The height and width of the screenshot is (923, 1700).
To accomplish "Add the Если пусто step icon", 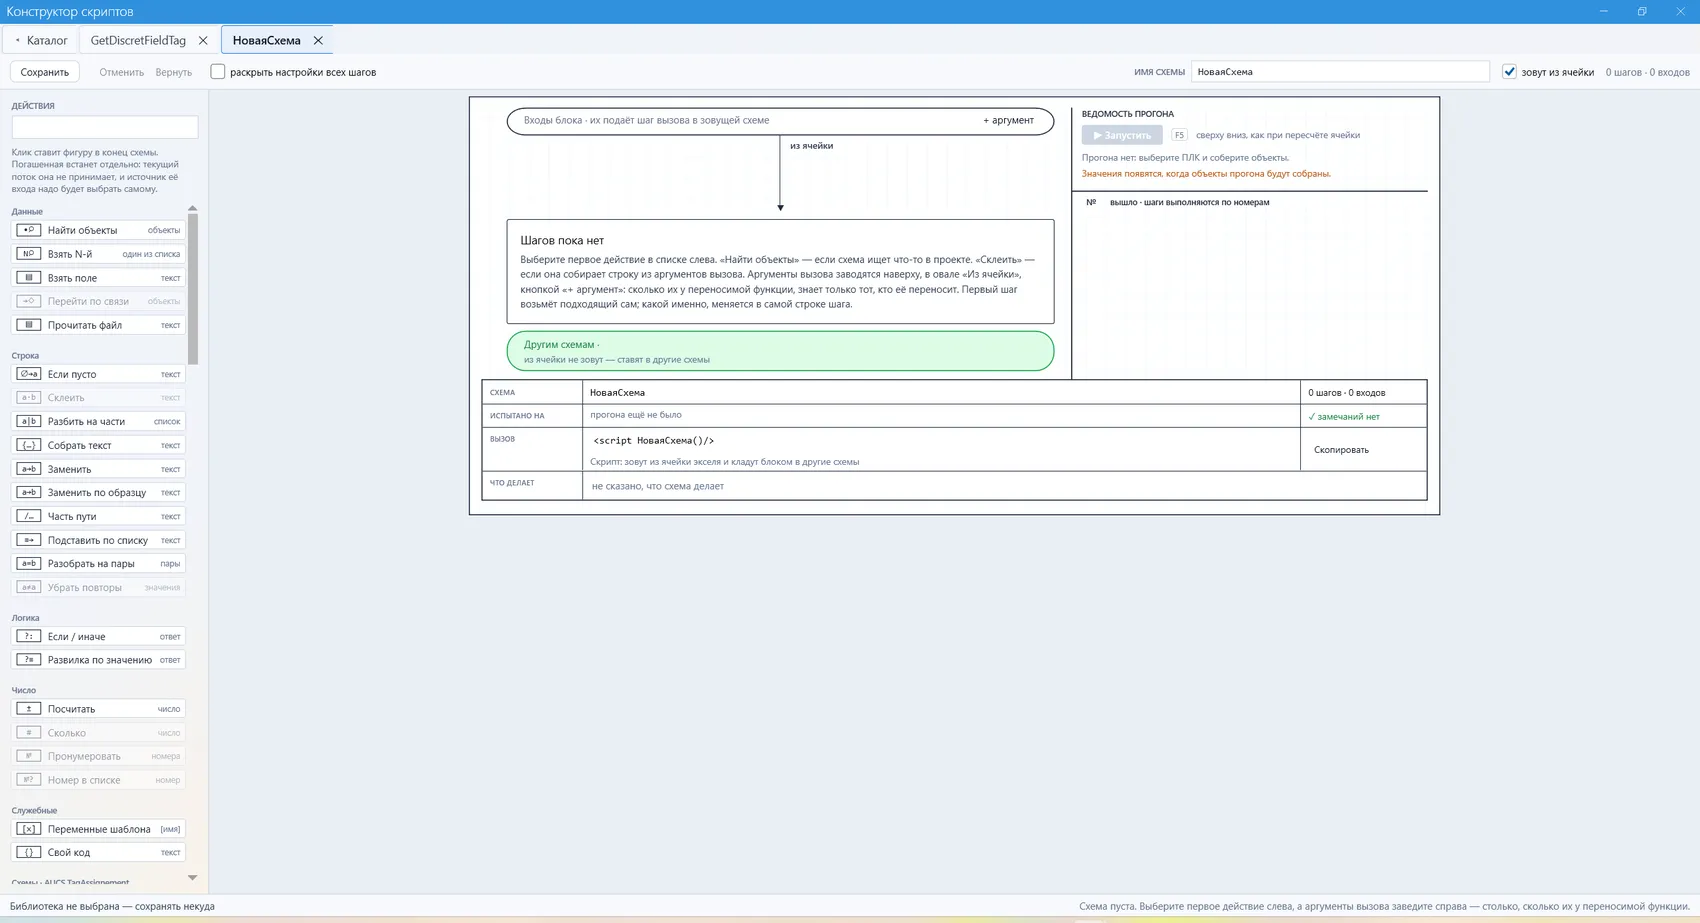I will (x=28, y=374).
